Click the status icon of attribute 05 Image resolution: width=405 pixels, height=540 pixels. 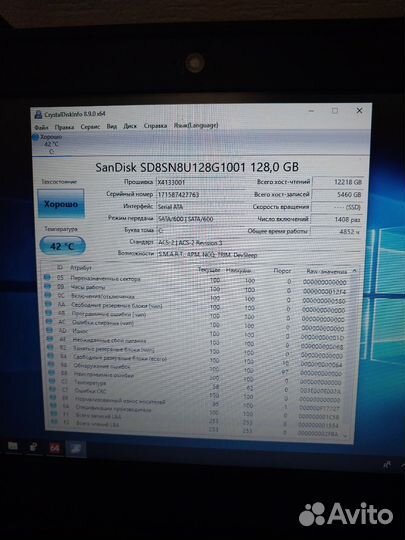(x=47, y=277)
